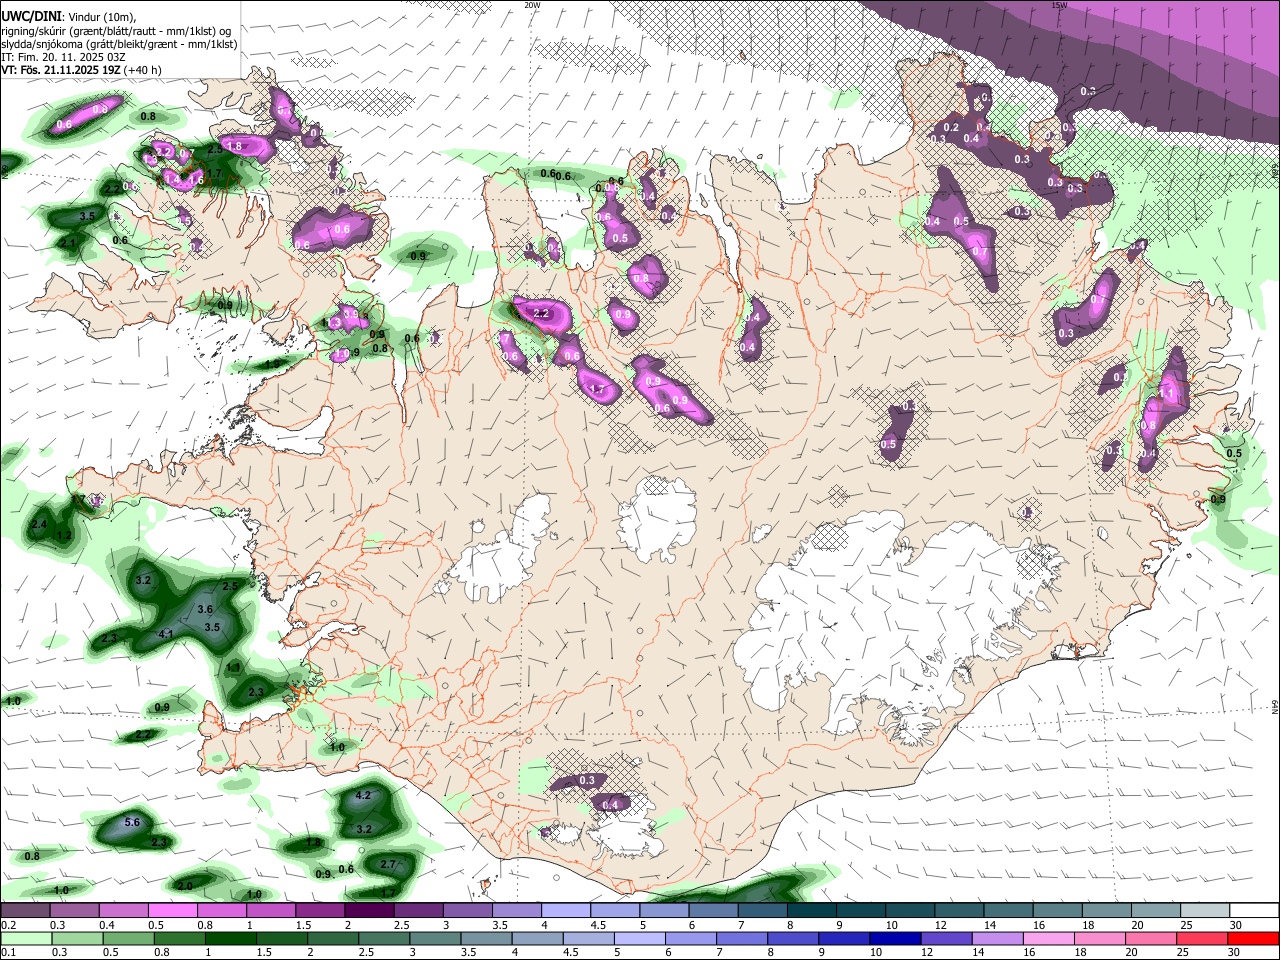Click the violet 12 rain legend swatch
Image resolution: width=1280 pixels, height=960 pixels.
(945, 939)
